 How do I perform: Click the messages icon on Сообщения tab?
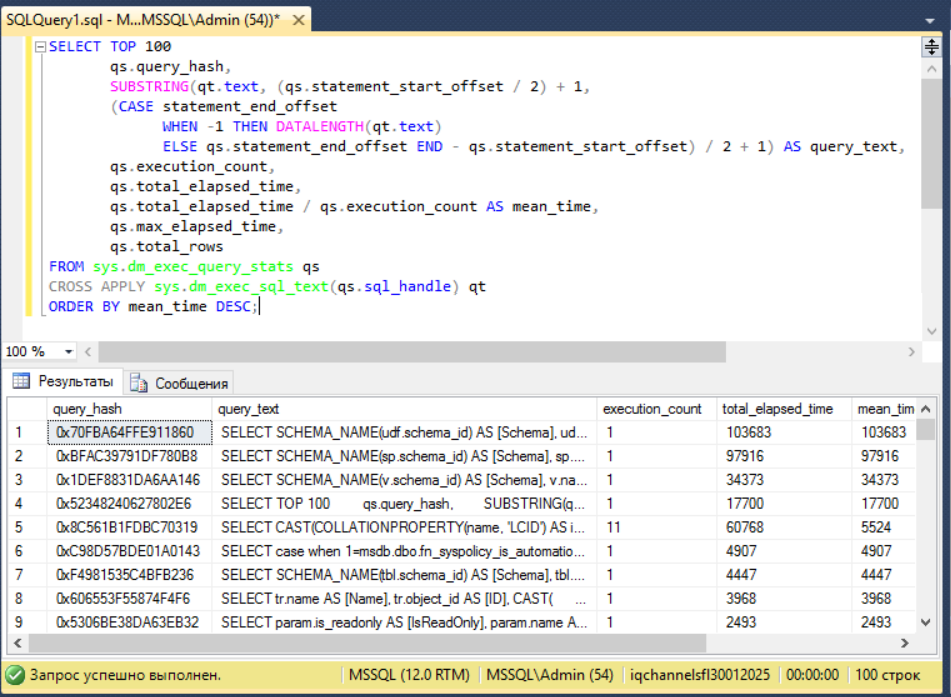[x=139, y=383]
